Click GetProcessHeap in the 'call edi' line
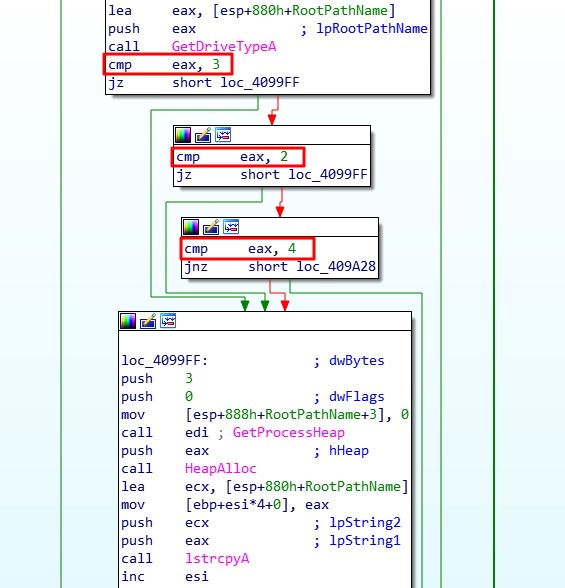 288,432
